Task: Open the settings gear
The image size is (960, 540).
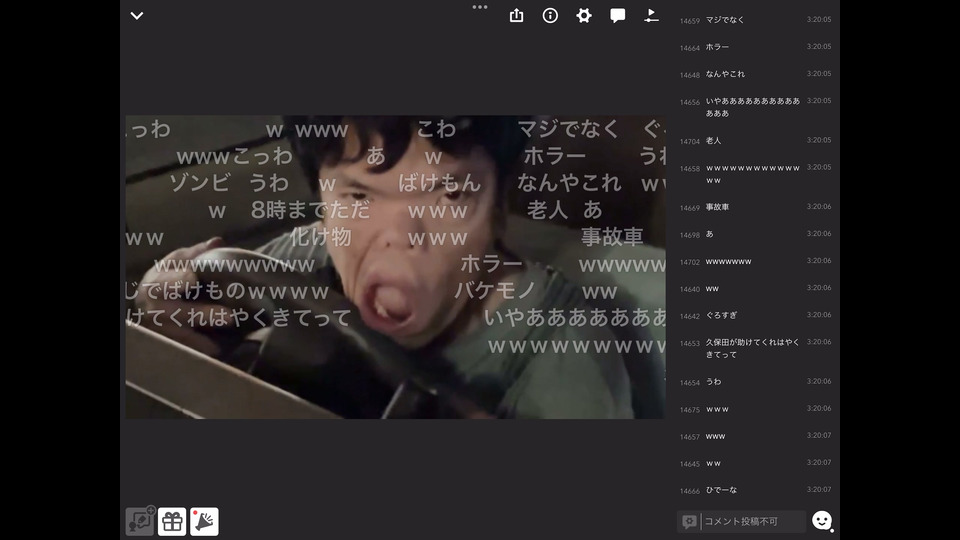Action: click(584, 15)
